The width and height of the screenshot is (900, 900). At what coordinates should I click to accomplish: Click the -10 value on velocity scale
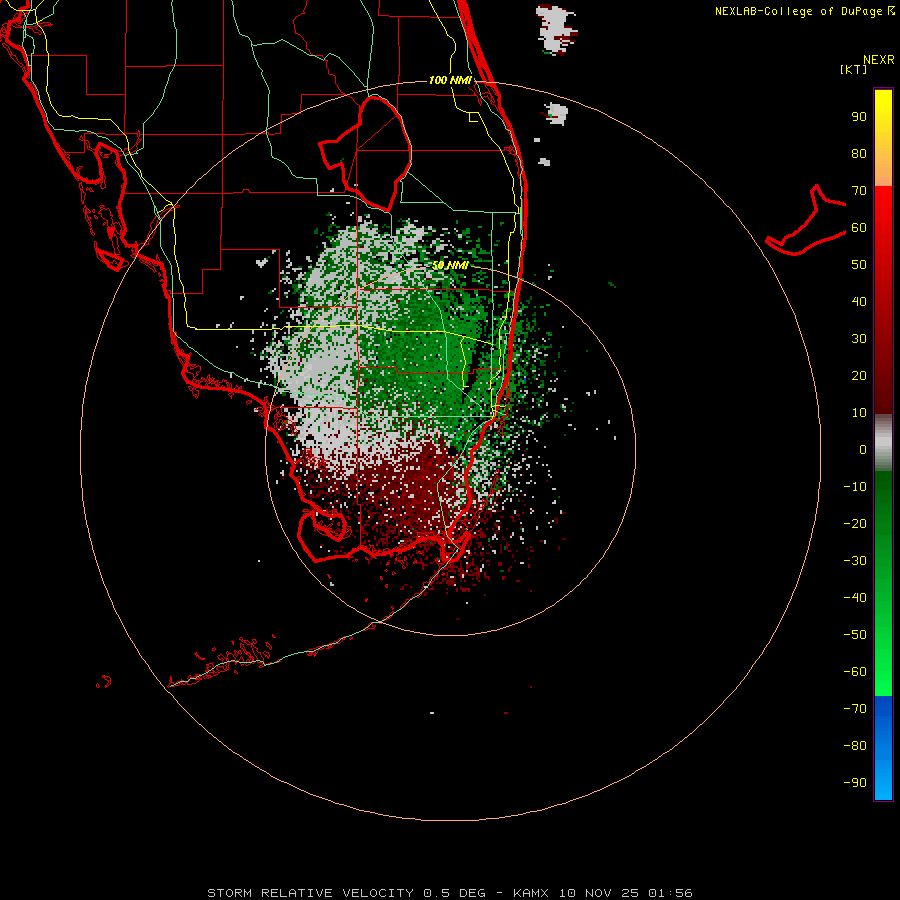pyautogui.click(x=855, y=487)
